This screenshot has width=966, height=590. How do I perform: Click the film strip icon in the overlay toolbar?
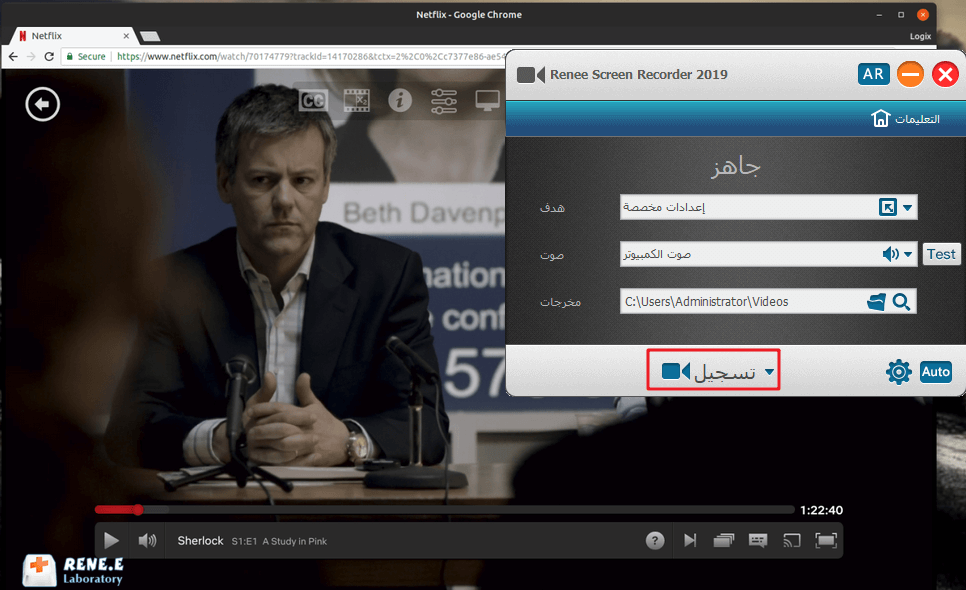(x=357, y=100)
